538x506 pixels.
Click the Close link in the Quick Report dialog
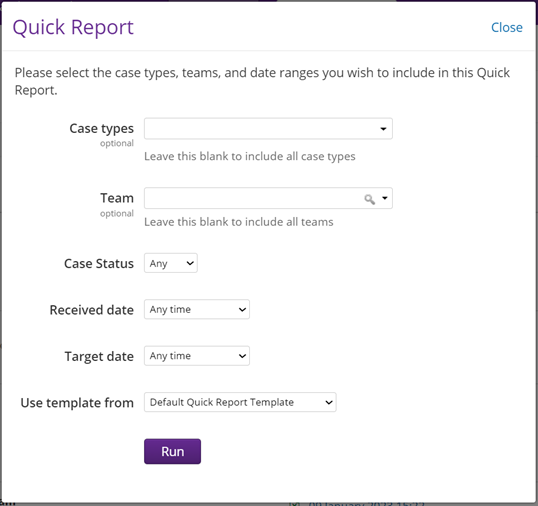pyautogui.click(x=506, y=27)
